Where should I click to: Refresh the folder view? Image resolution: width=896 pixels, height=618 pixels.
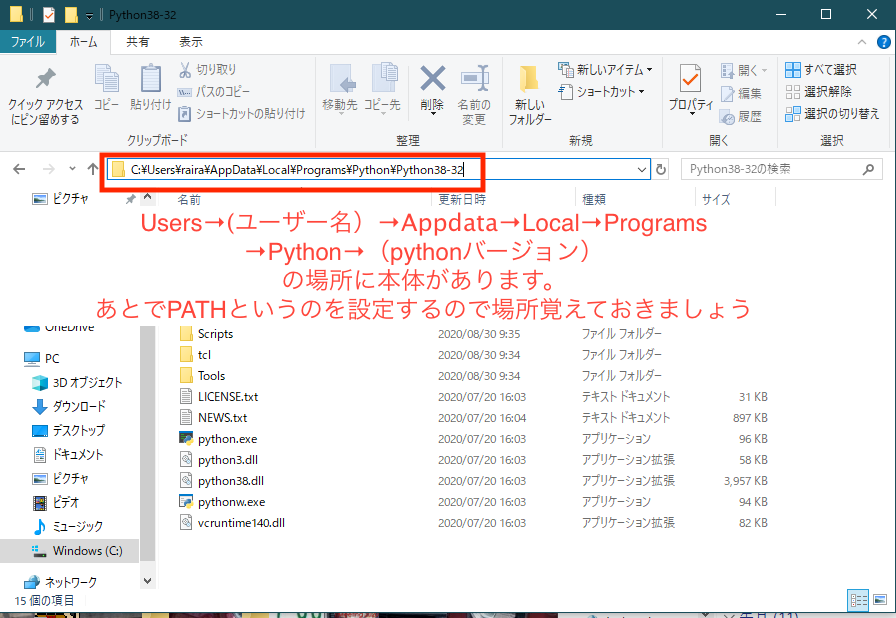coord(661,170)
